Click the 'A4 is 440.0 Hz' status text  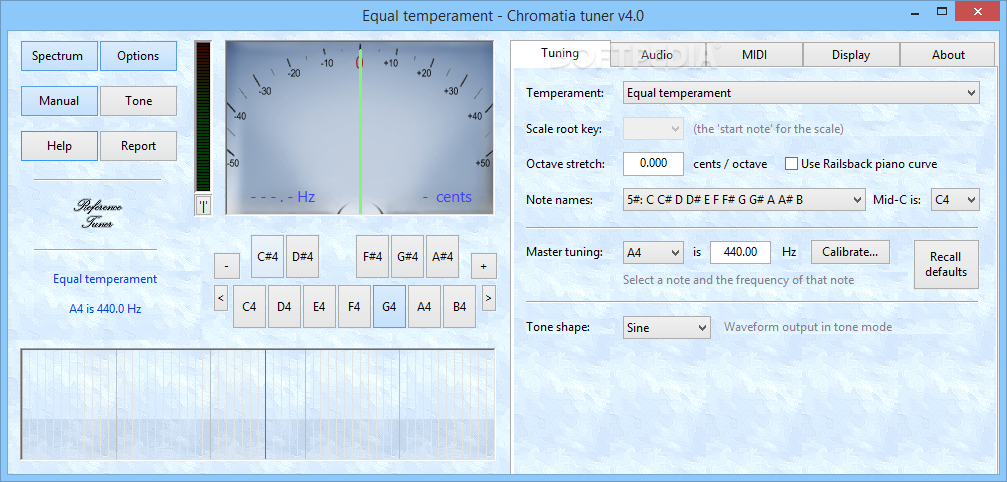pos(105,309)
